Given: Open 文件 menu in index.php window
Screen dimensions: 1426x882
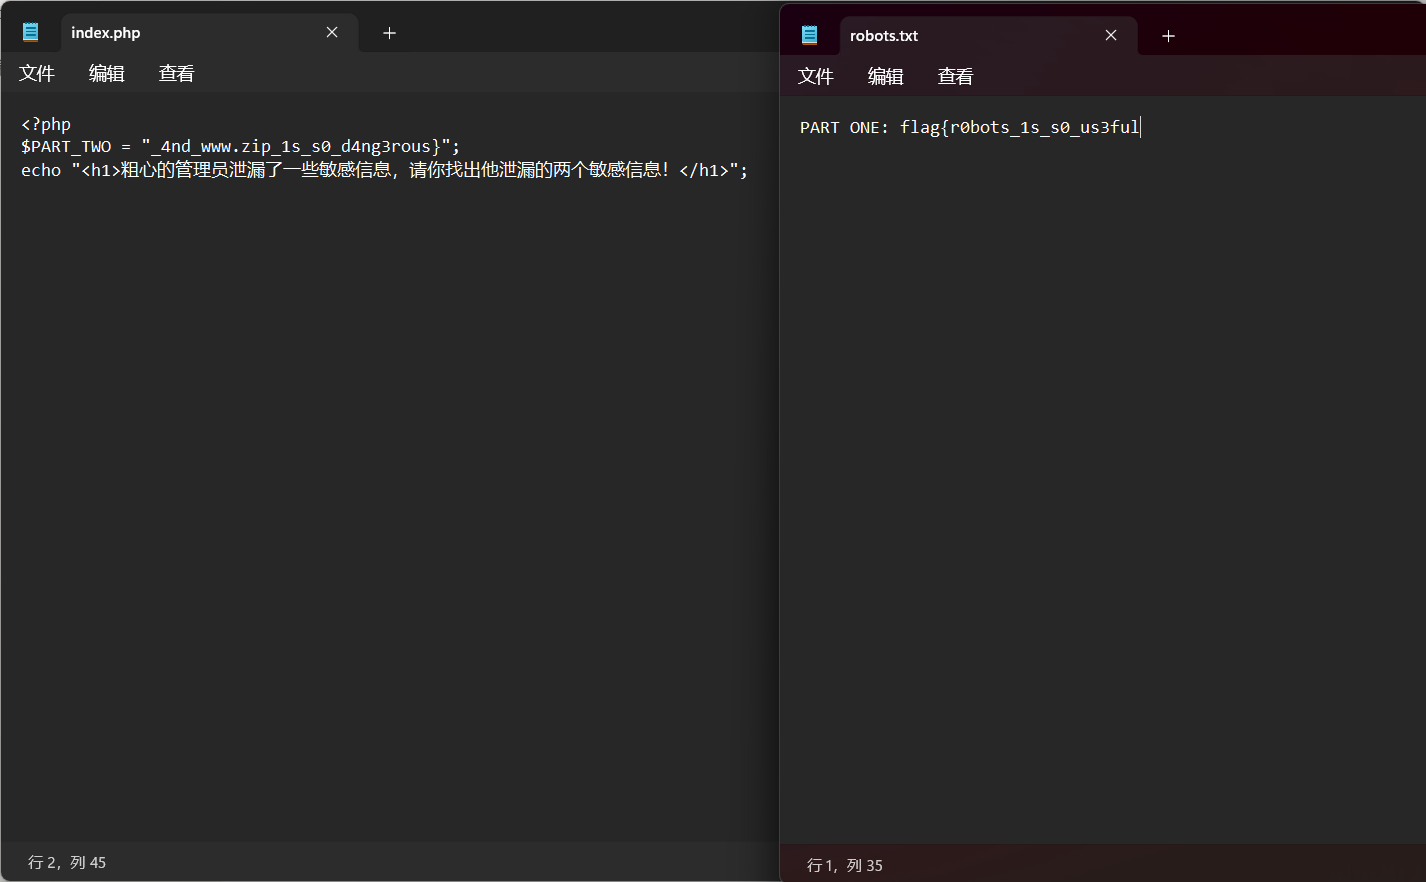Looking at the screenshot, I should [x=37, y=73].
